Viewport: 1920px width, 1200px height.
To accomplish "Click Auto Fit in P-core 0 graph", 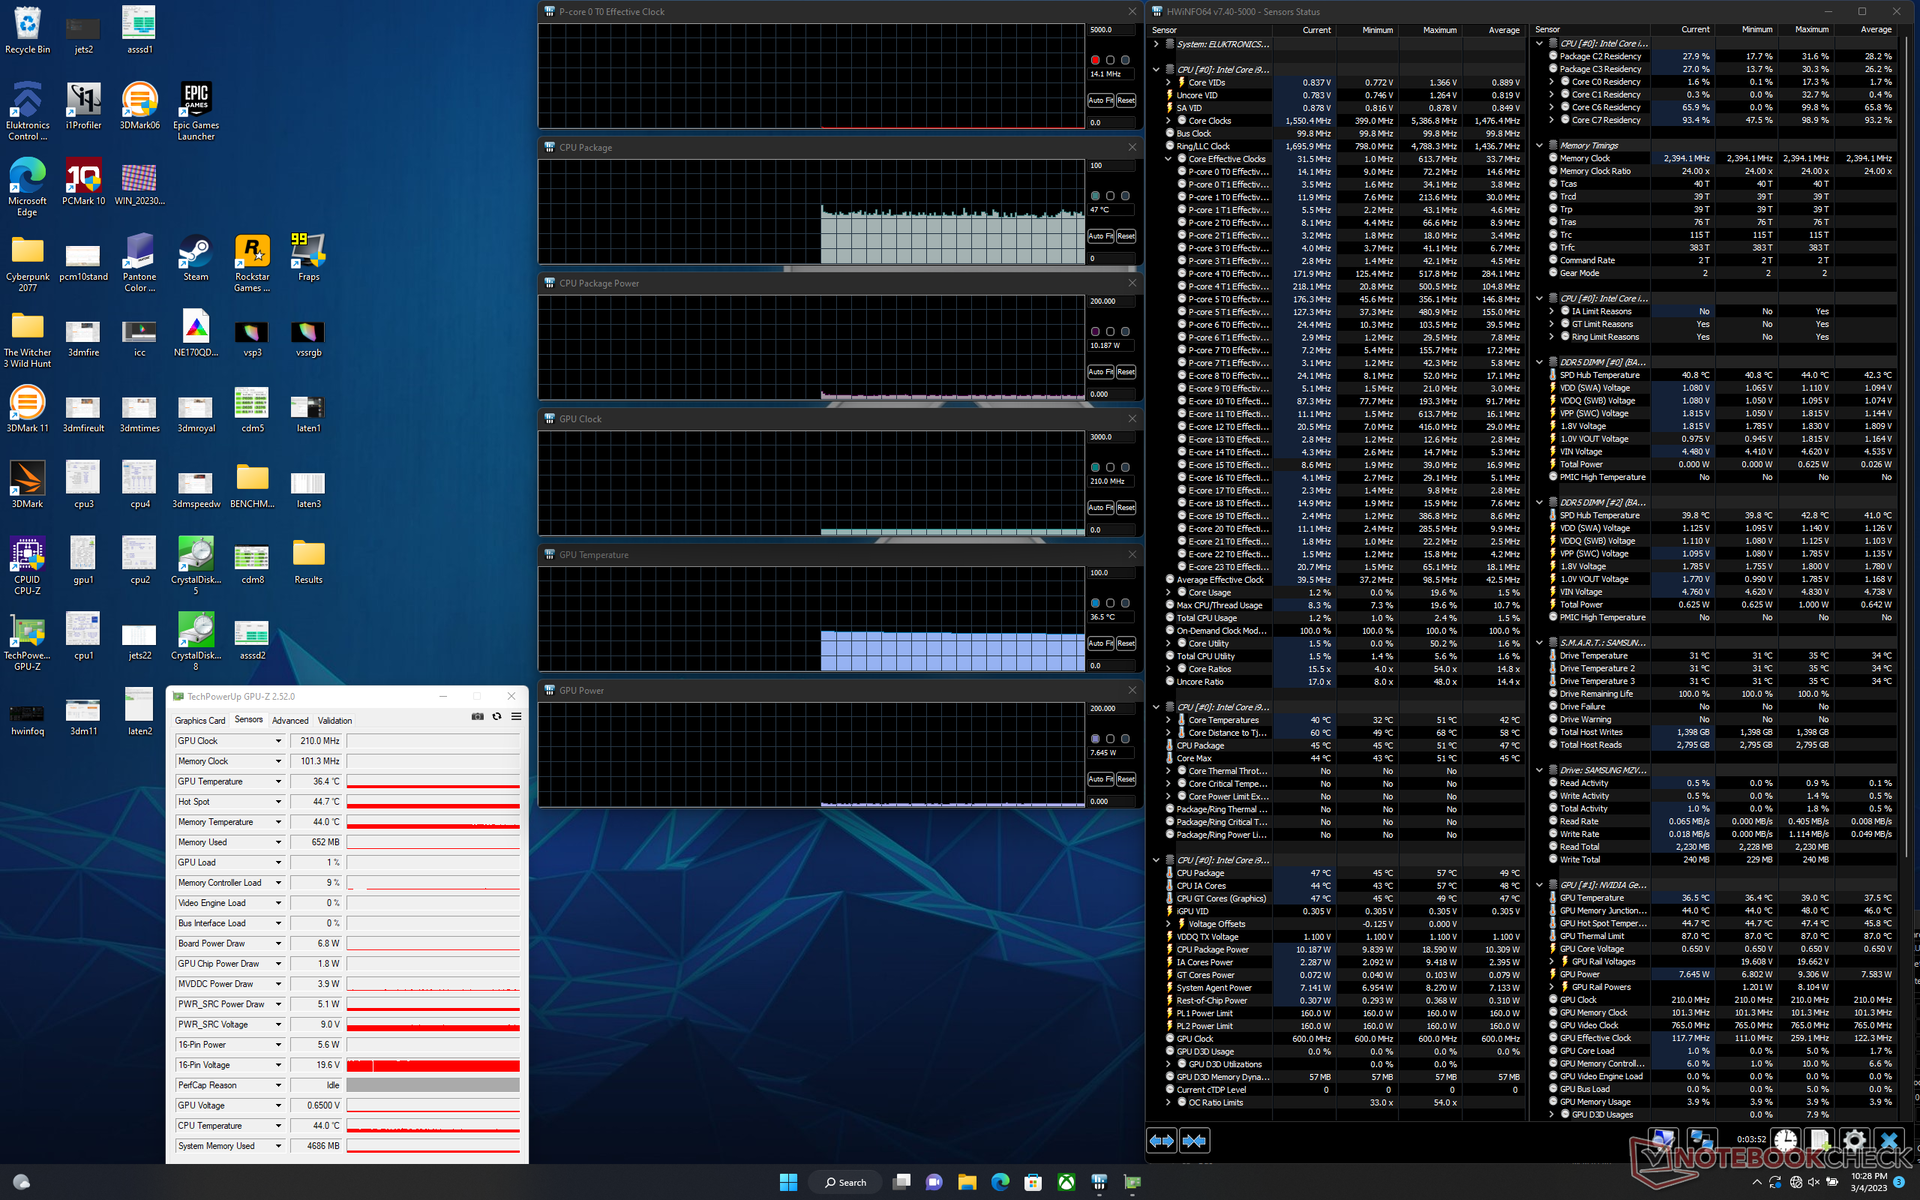I will pyautogui.click(x=1100, y=100).
